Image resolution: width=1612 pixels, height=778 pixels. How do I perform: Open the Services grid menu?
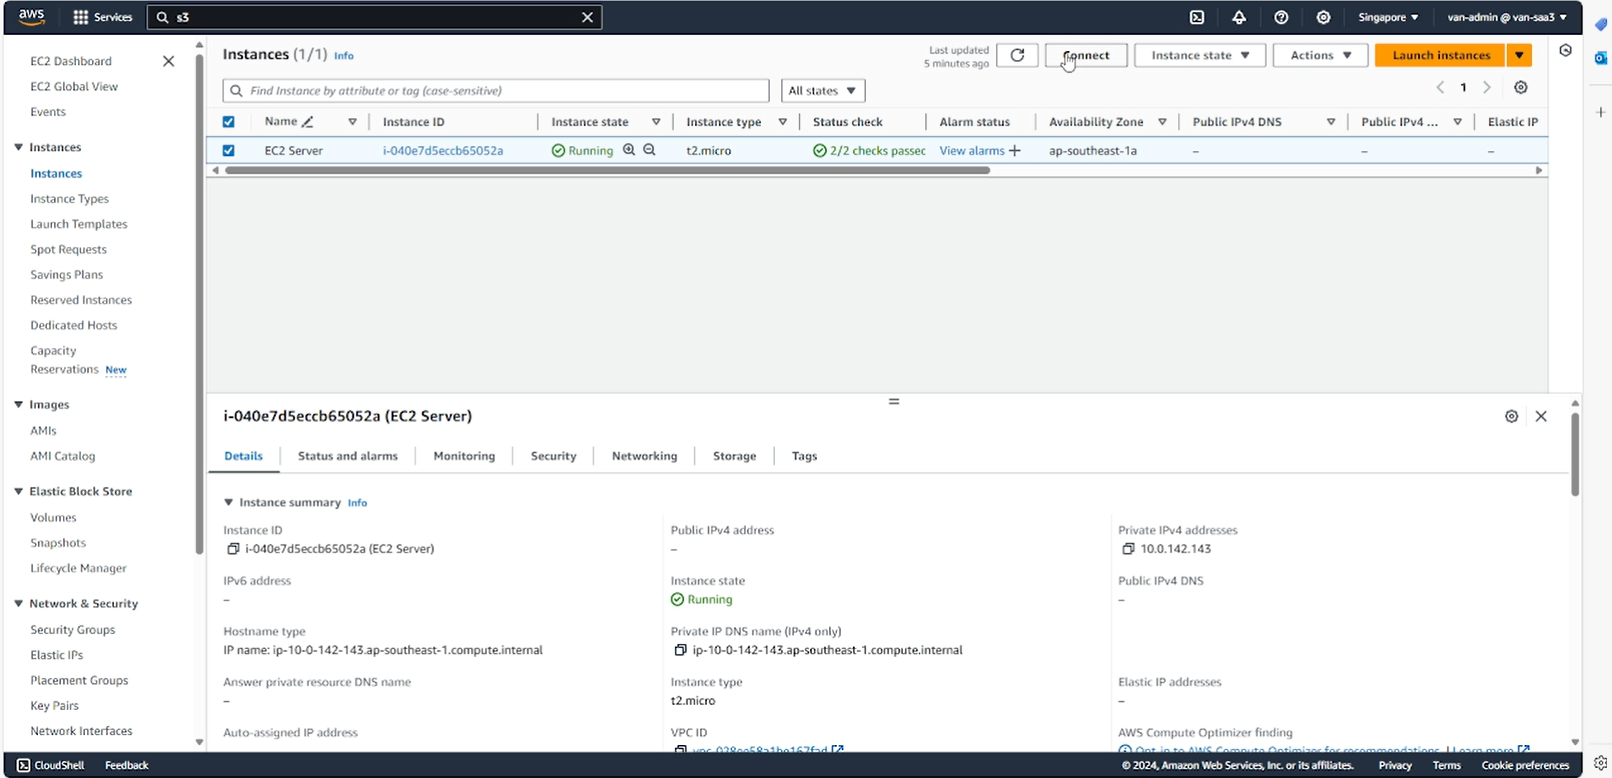pyautogui.click(x=102, y=17)
